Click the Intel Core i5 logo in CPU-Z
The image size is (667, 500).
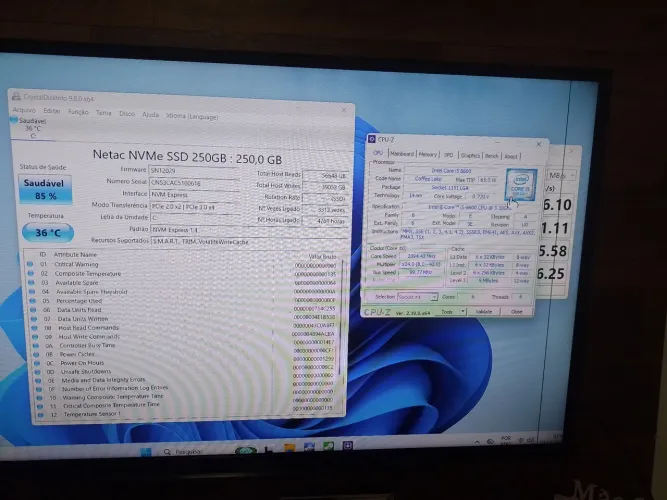521,185
